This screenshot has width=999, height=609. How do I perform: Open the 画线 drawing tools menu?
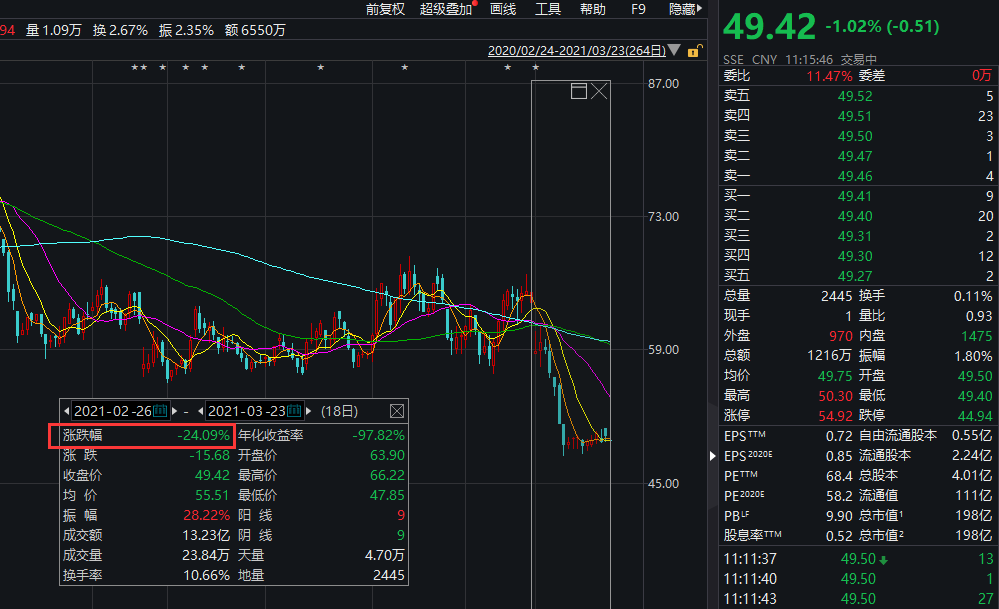(503, 9)
